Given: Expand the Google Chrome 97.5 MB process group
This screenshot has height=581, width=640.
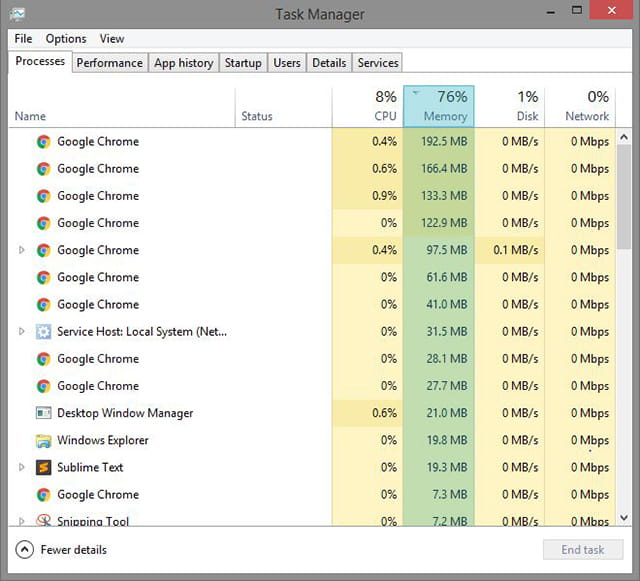Looking at the screenshot, I should (22, 250).
